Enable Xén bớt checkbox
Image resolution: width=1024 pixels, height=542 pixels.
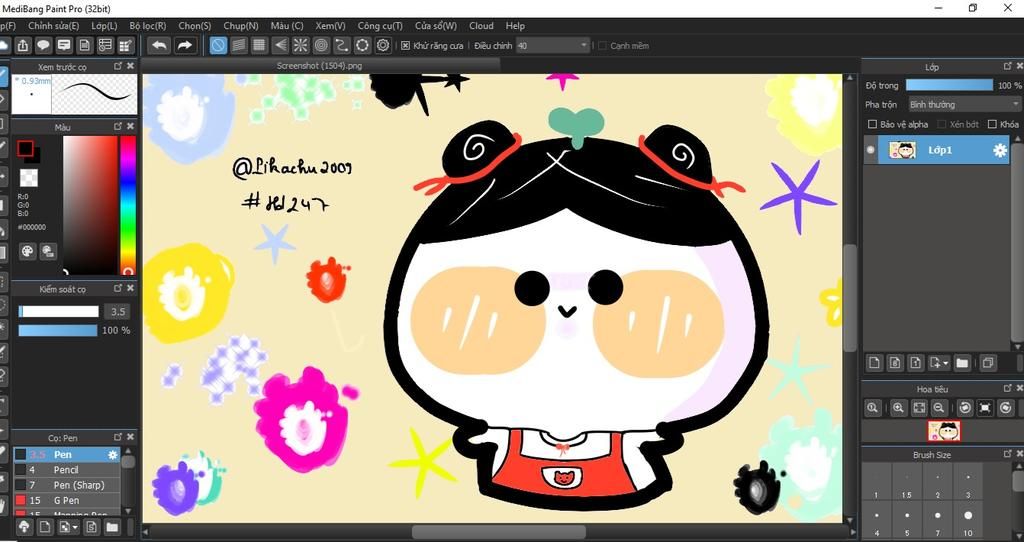942,124
